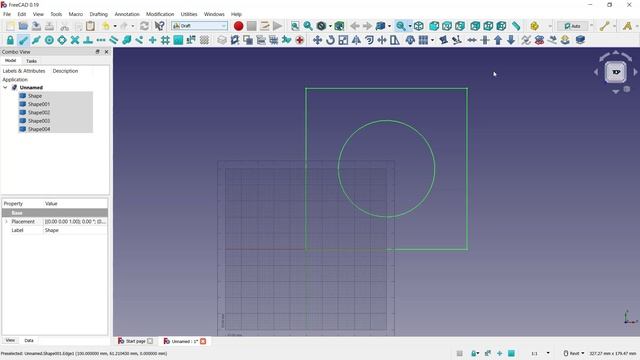Click the Draft heal red cross icon
The width and height of the screenshot is (640, 360).
pyautogui.click(x=300, y=40)
